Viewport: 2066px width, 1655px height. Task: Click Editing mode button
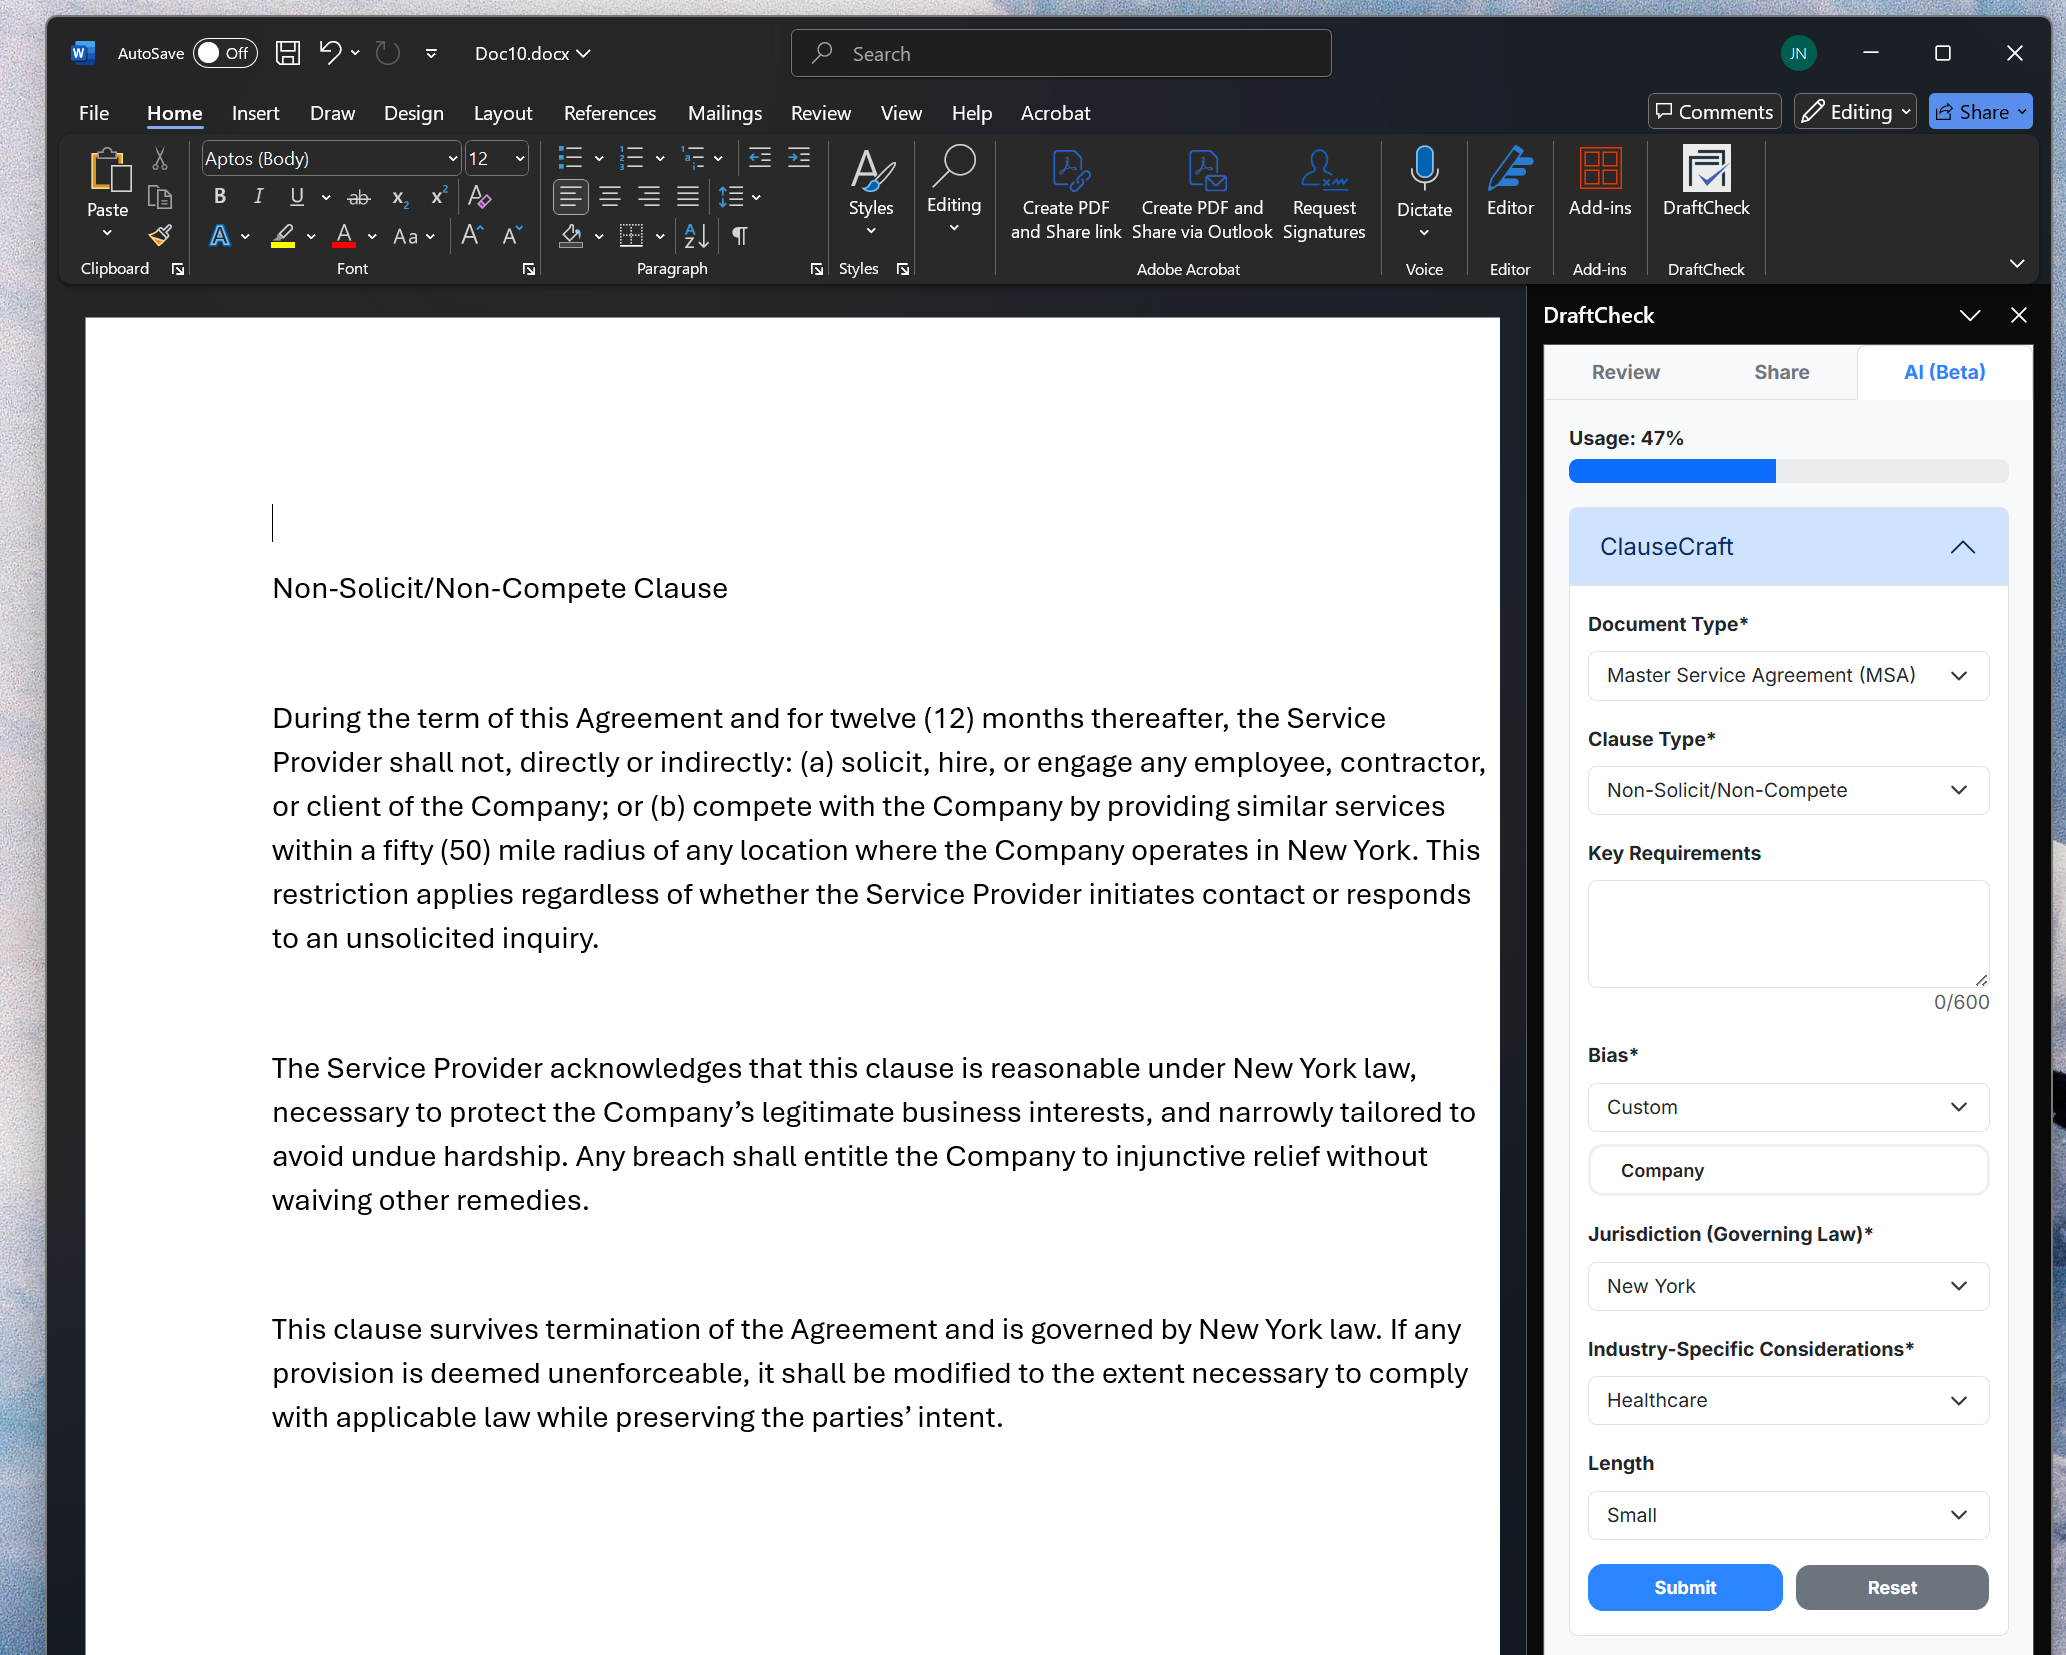[1855, 112]
